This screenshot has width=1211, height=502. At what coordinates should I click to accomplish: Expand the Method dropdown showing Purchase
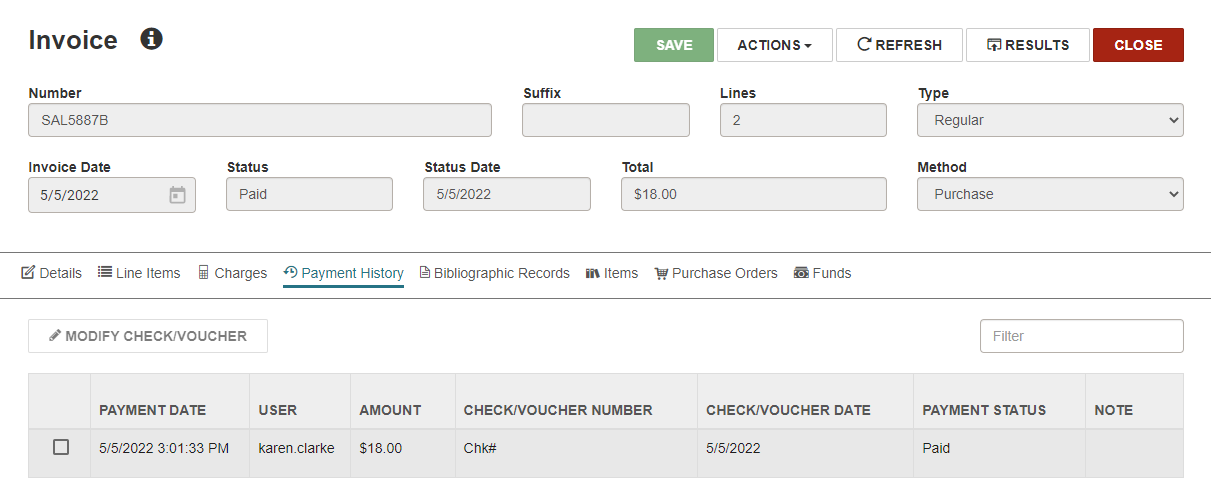point(1050,194)
